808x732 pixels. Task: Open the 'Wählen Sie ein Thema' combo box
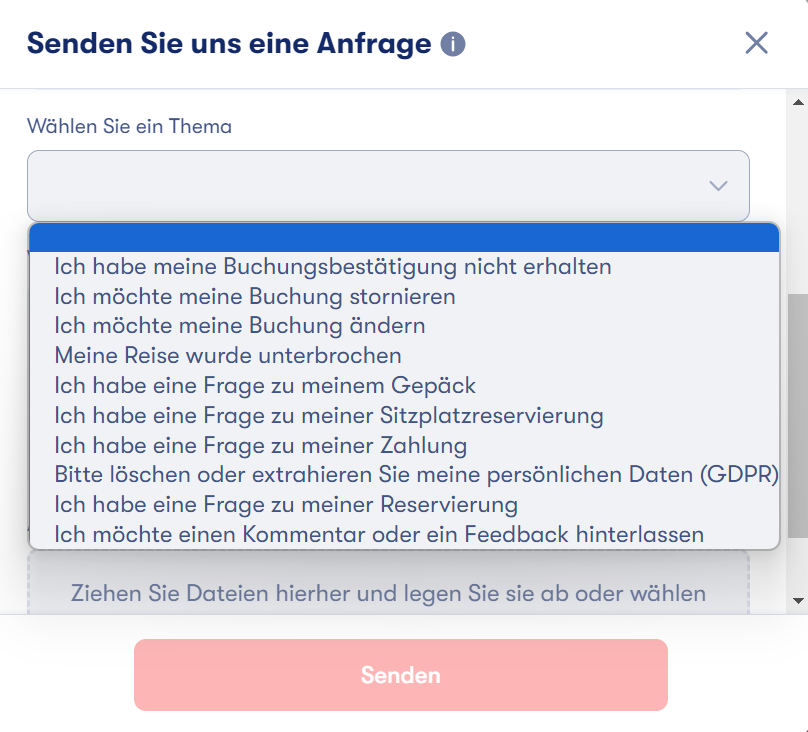point(388,186)
